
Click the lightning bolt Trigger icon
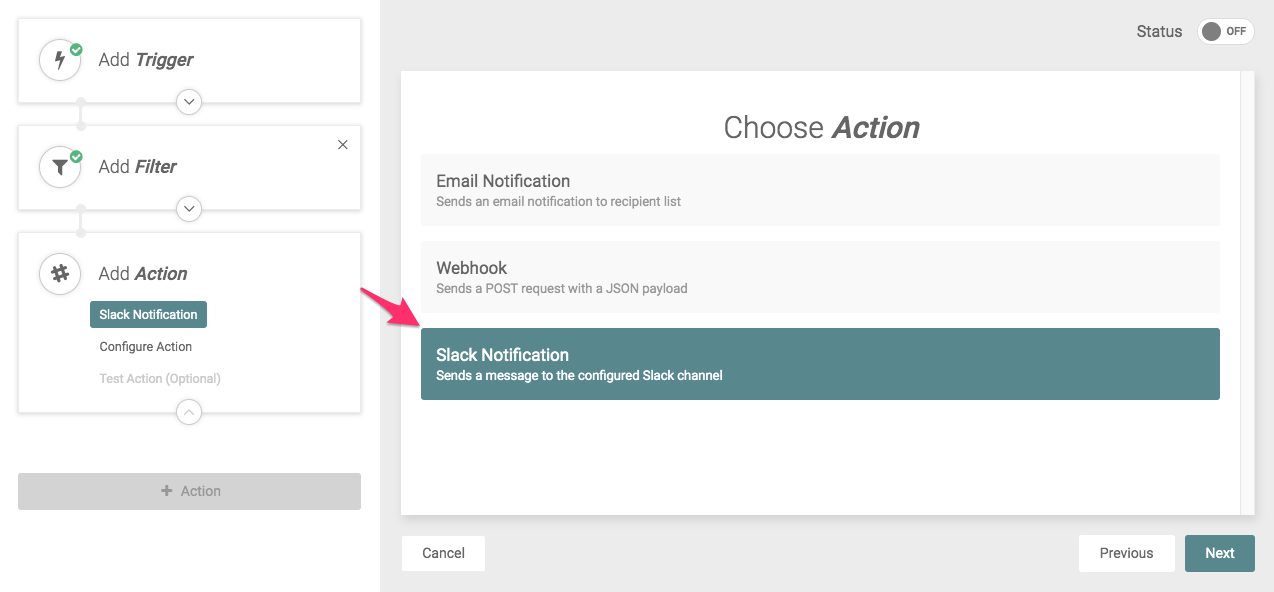coord(60,60)
